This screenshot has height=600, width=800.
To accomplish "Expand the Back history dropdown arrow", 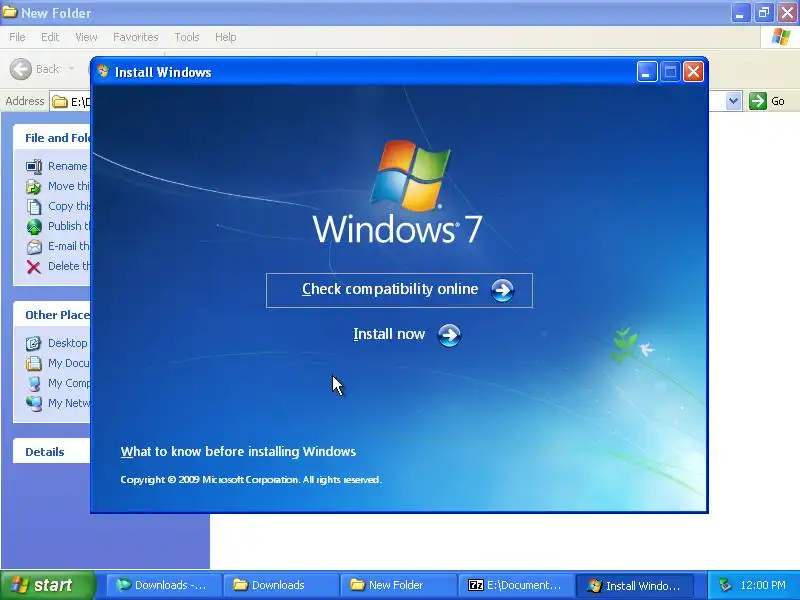I will tap(71, 69).
